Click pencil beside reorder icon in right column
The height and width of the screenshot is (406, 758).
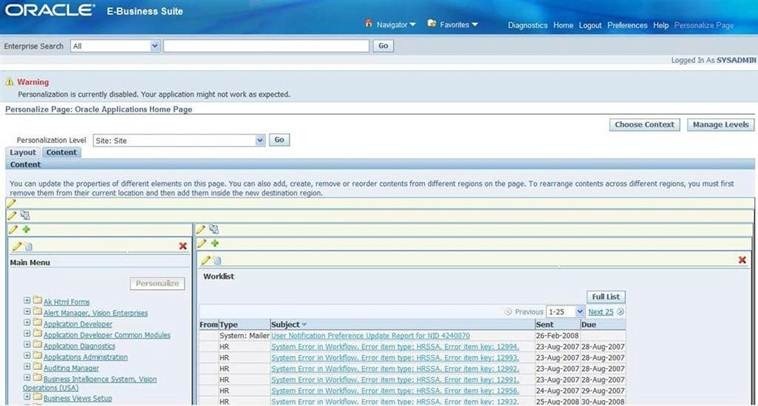click(201, 230)
